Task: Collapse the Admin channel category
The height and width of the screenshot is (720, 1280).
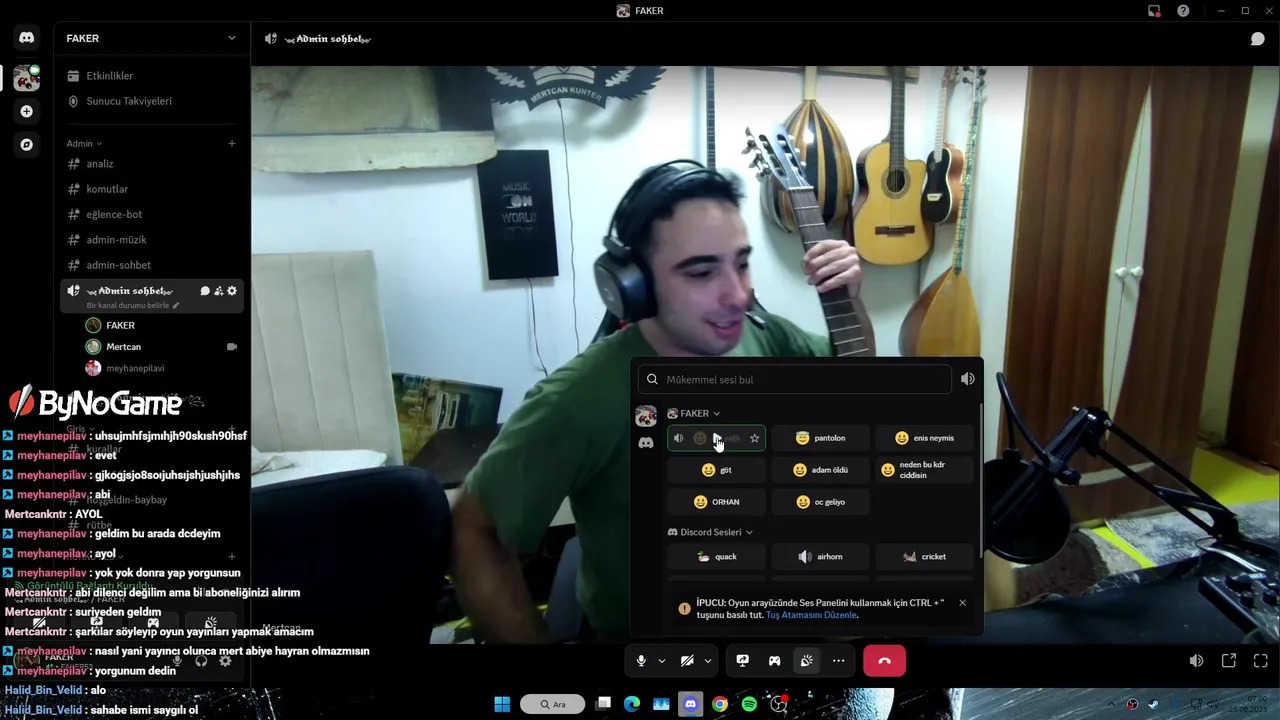Action: (84, 144)
